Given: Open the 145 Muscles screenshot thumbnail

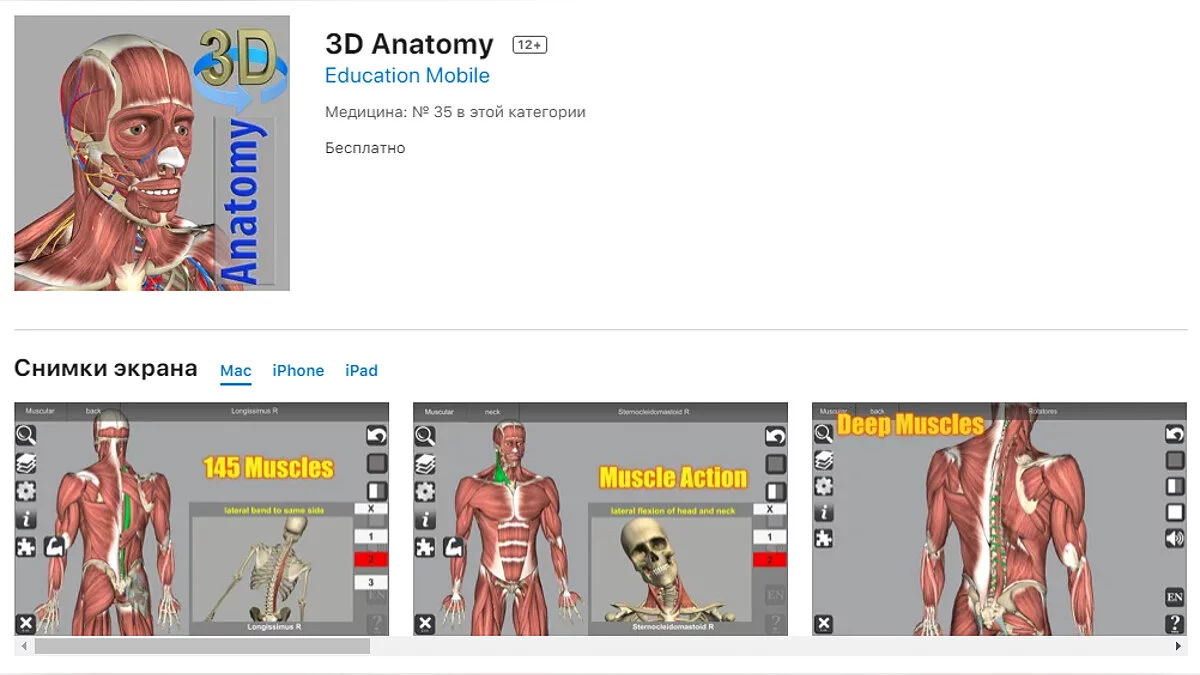Looking at the screenshot, I should tap(201, 519).
